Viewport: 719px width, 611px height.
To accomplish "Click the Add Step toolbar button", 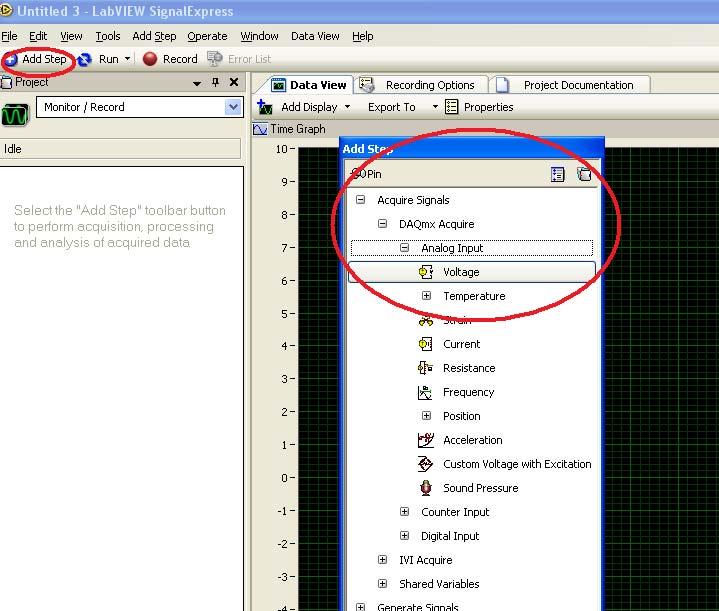I will click(x=36, y=59).
